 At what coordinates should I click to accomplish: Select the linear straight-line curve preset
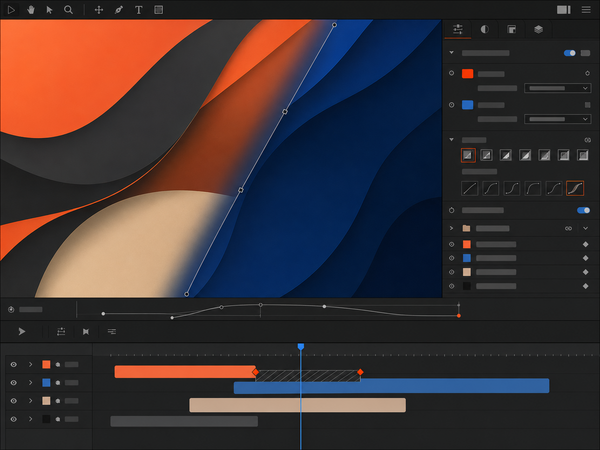pyautogui.click(x=470, y=188)
